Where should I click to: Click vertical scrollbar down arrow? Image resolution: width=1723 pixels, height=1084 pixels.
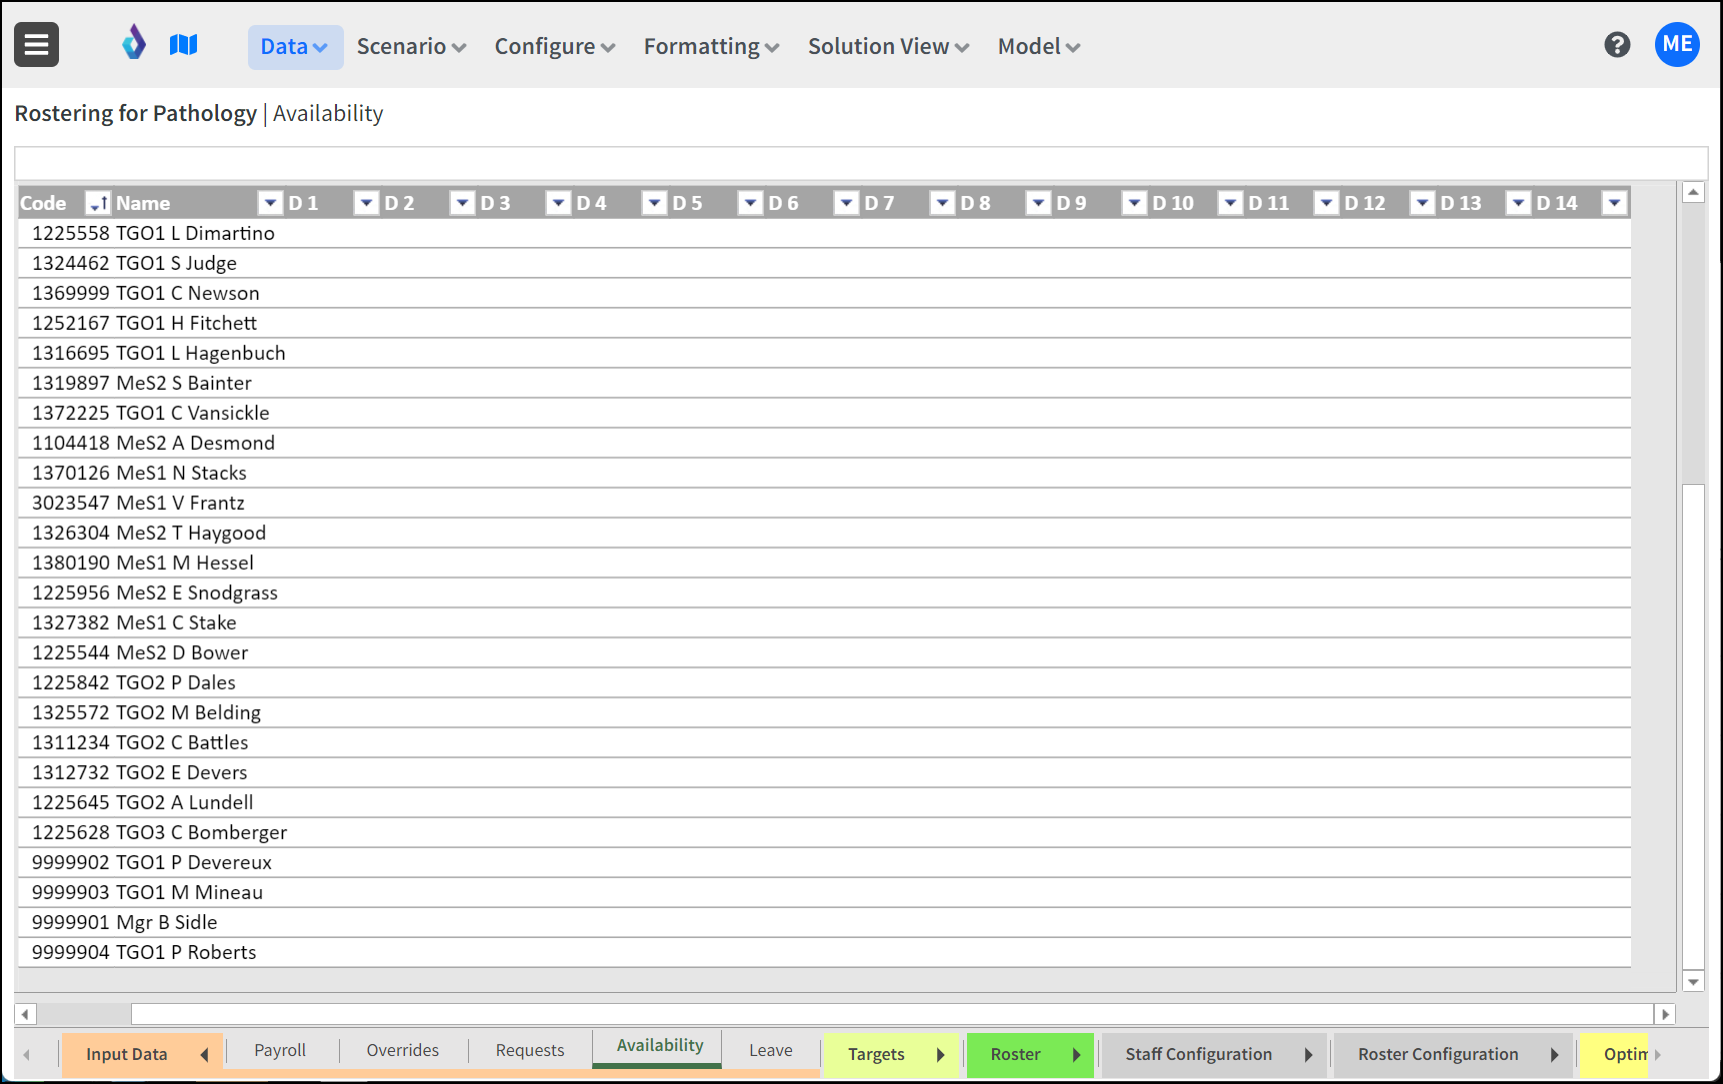1693,982
